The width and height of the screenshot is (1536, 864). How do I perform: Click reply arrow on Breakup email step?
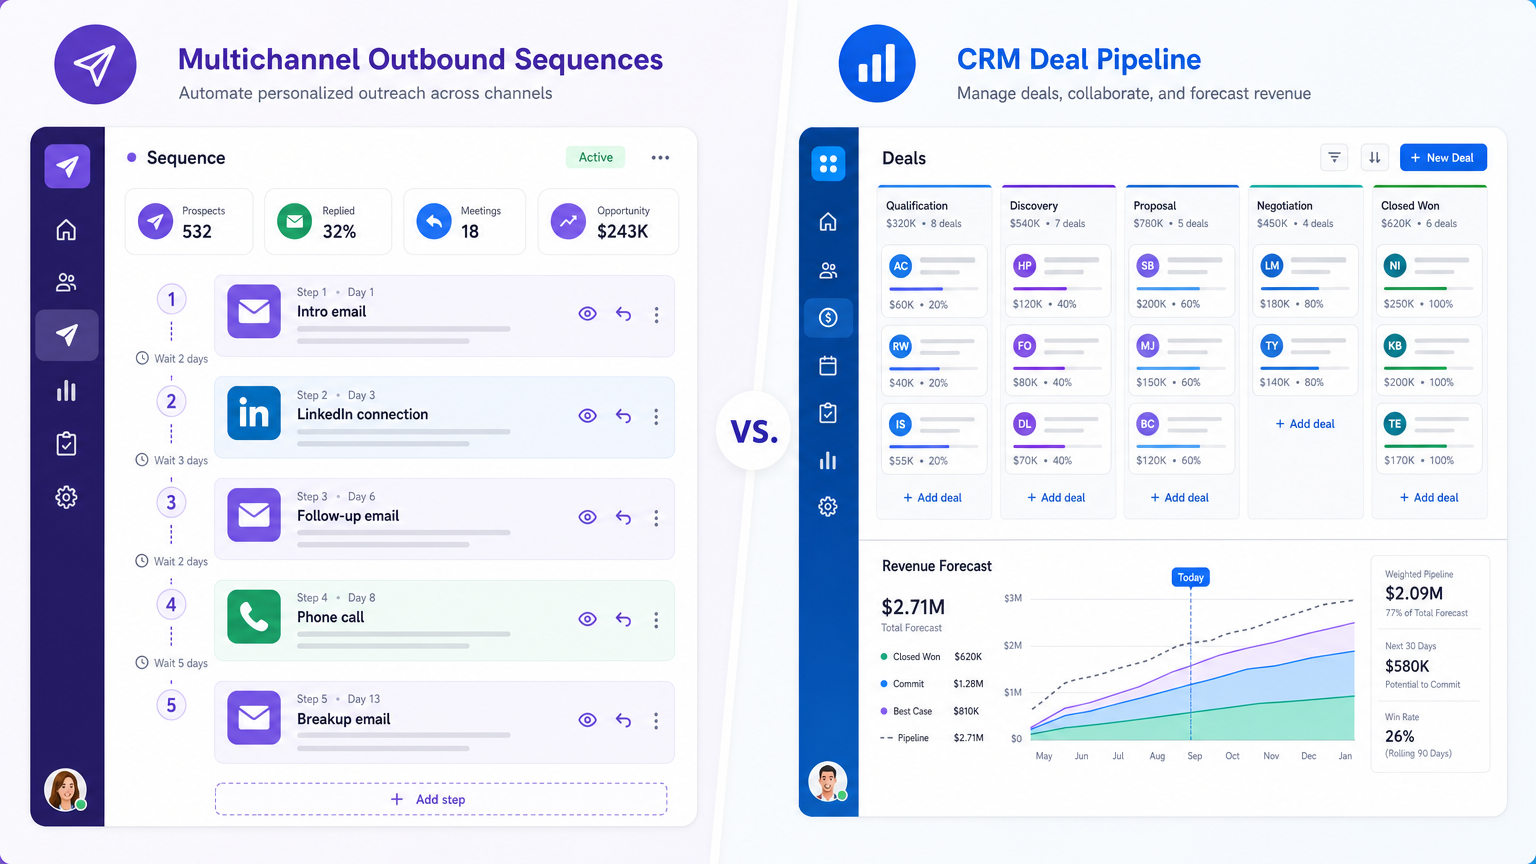click(623, 720)
